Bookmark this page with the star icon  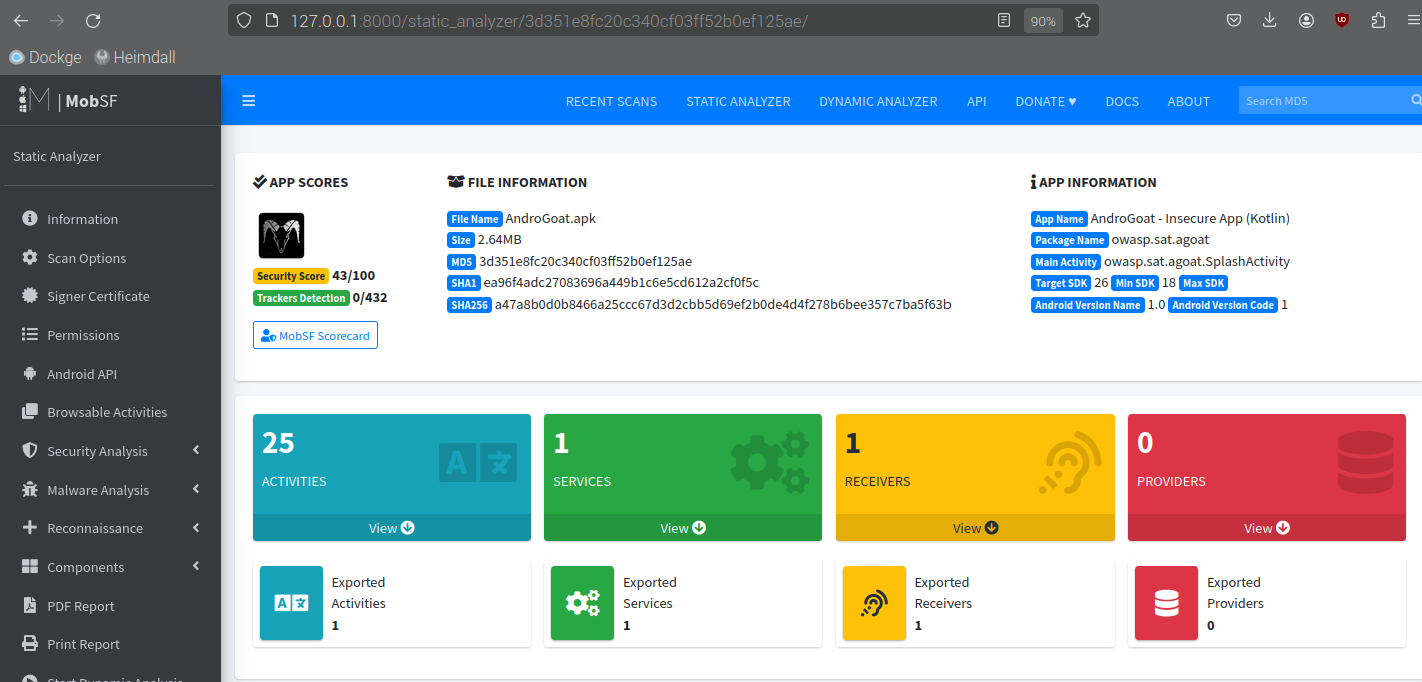pyautogui.click(x=1082, y=20)
